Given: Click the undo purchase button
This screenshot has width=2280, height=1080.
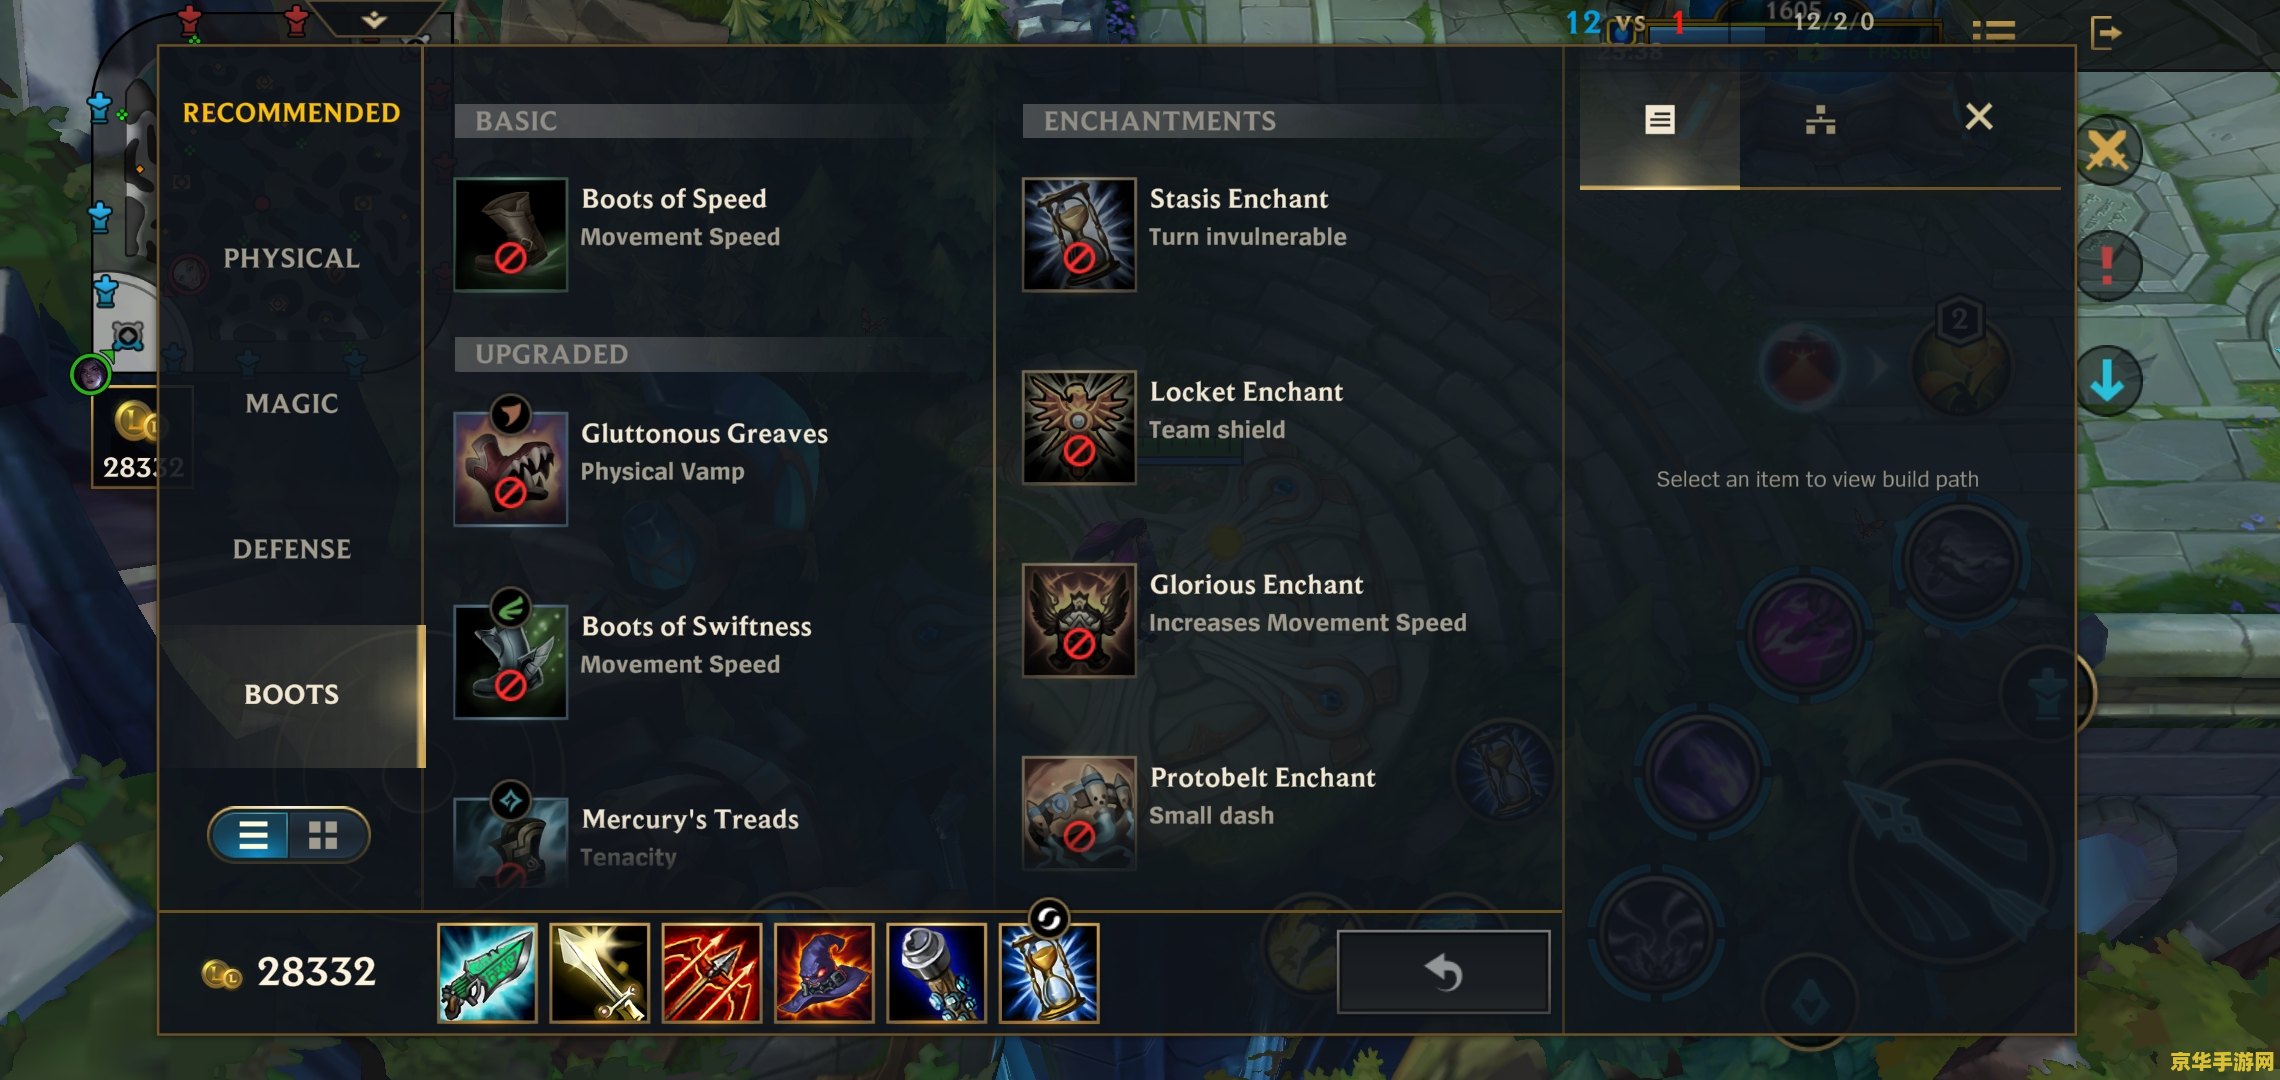Looking at the screenshot, I should pyautogui.click(x=1443, y=972).
